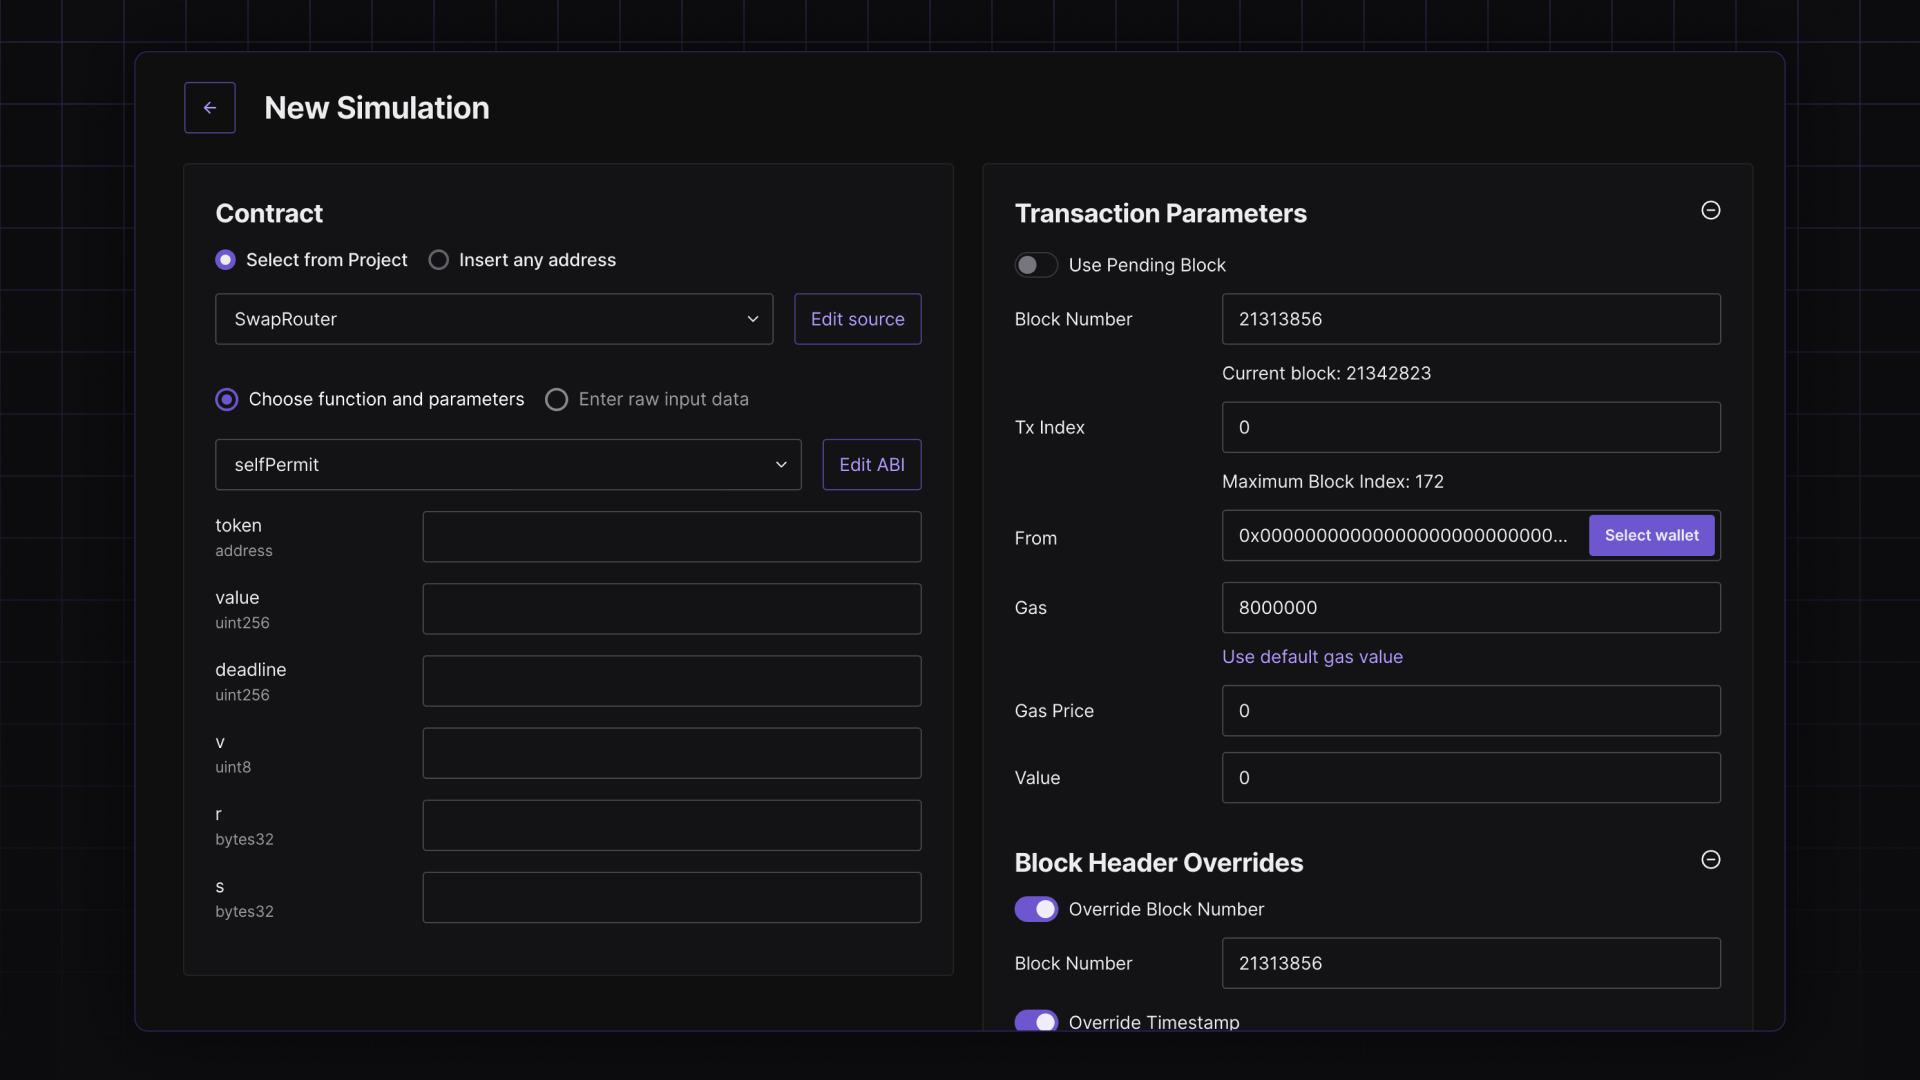The height and width of the screenshot is (1080, 1920).
Task: Expand the selfPermit function dropdown
Action: click(x=508, y=465)
